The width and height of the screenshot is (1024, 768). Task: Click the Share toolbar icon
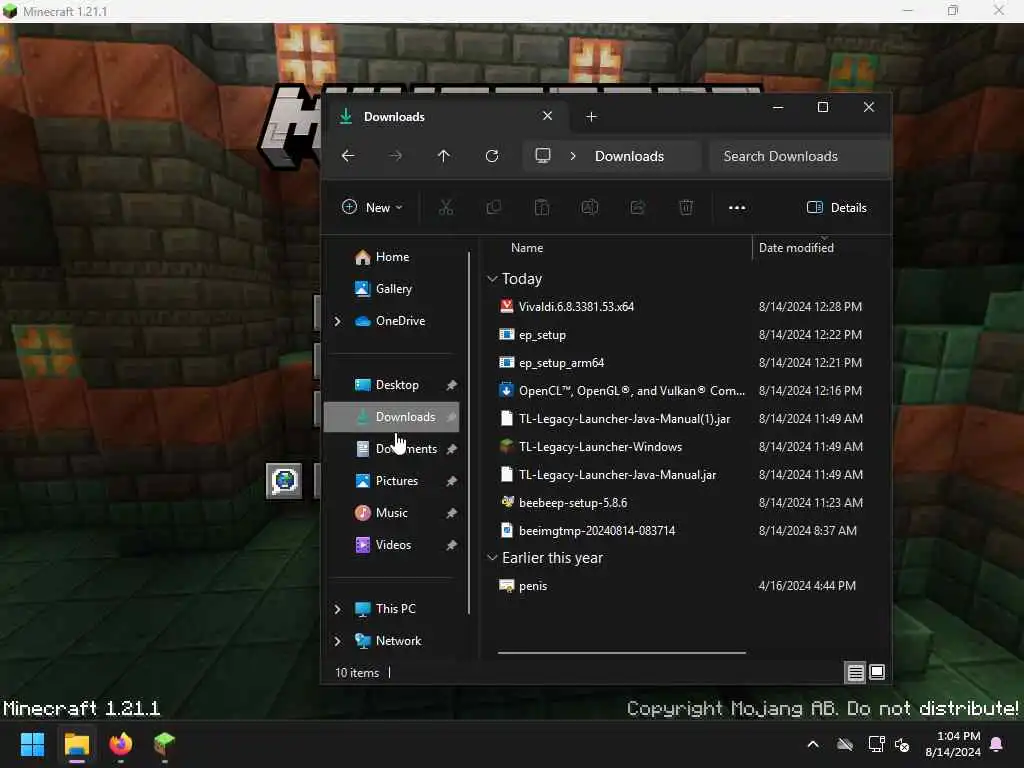coord(637,208)
